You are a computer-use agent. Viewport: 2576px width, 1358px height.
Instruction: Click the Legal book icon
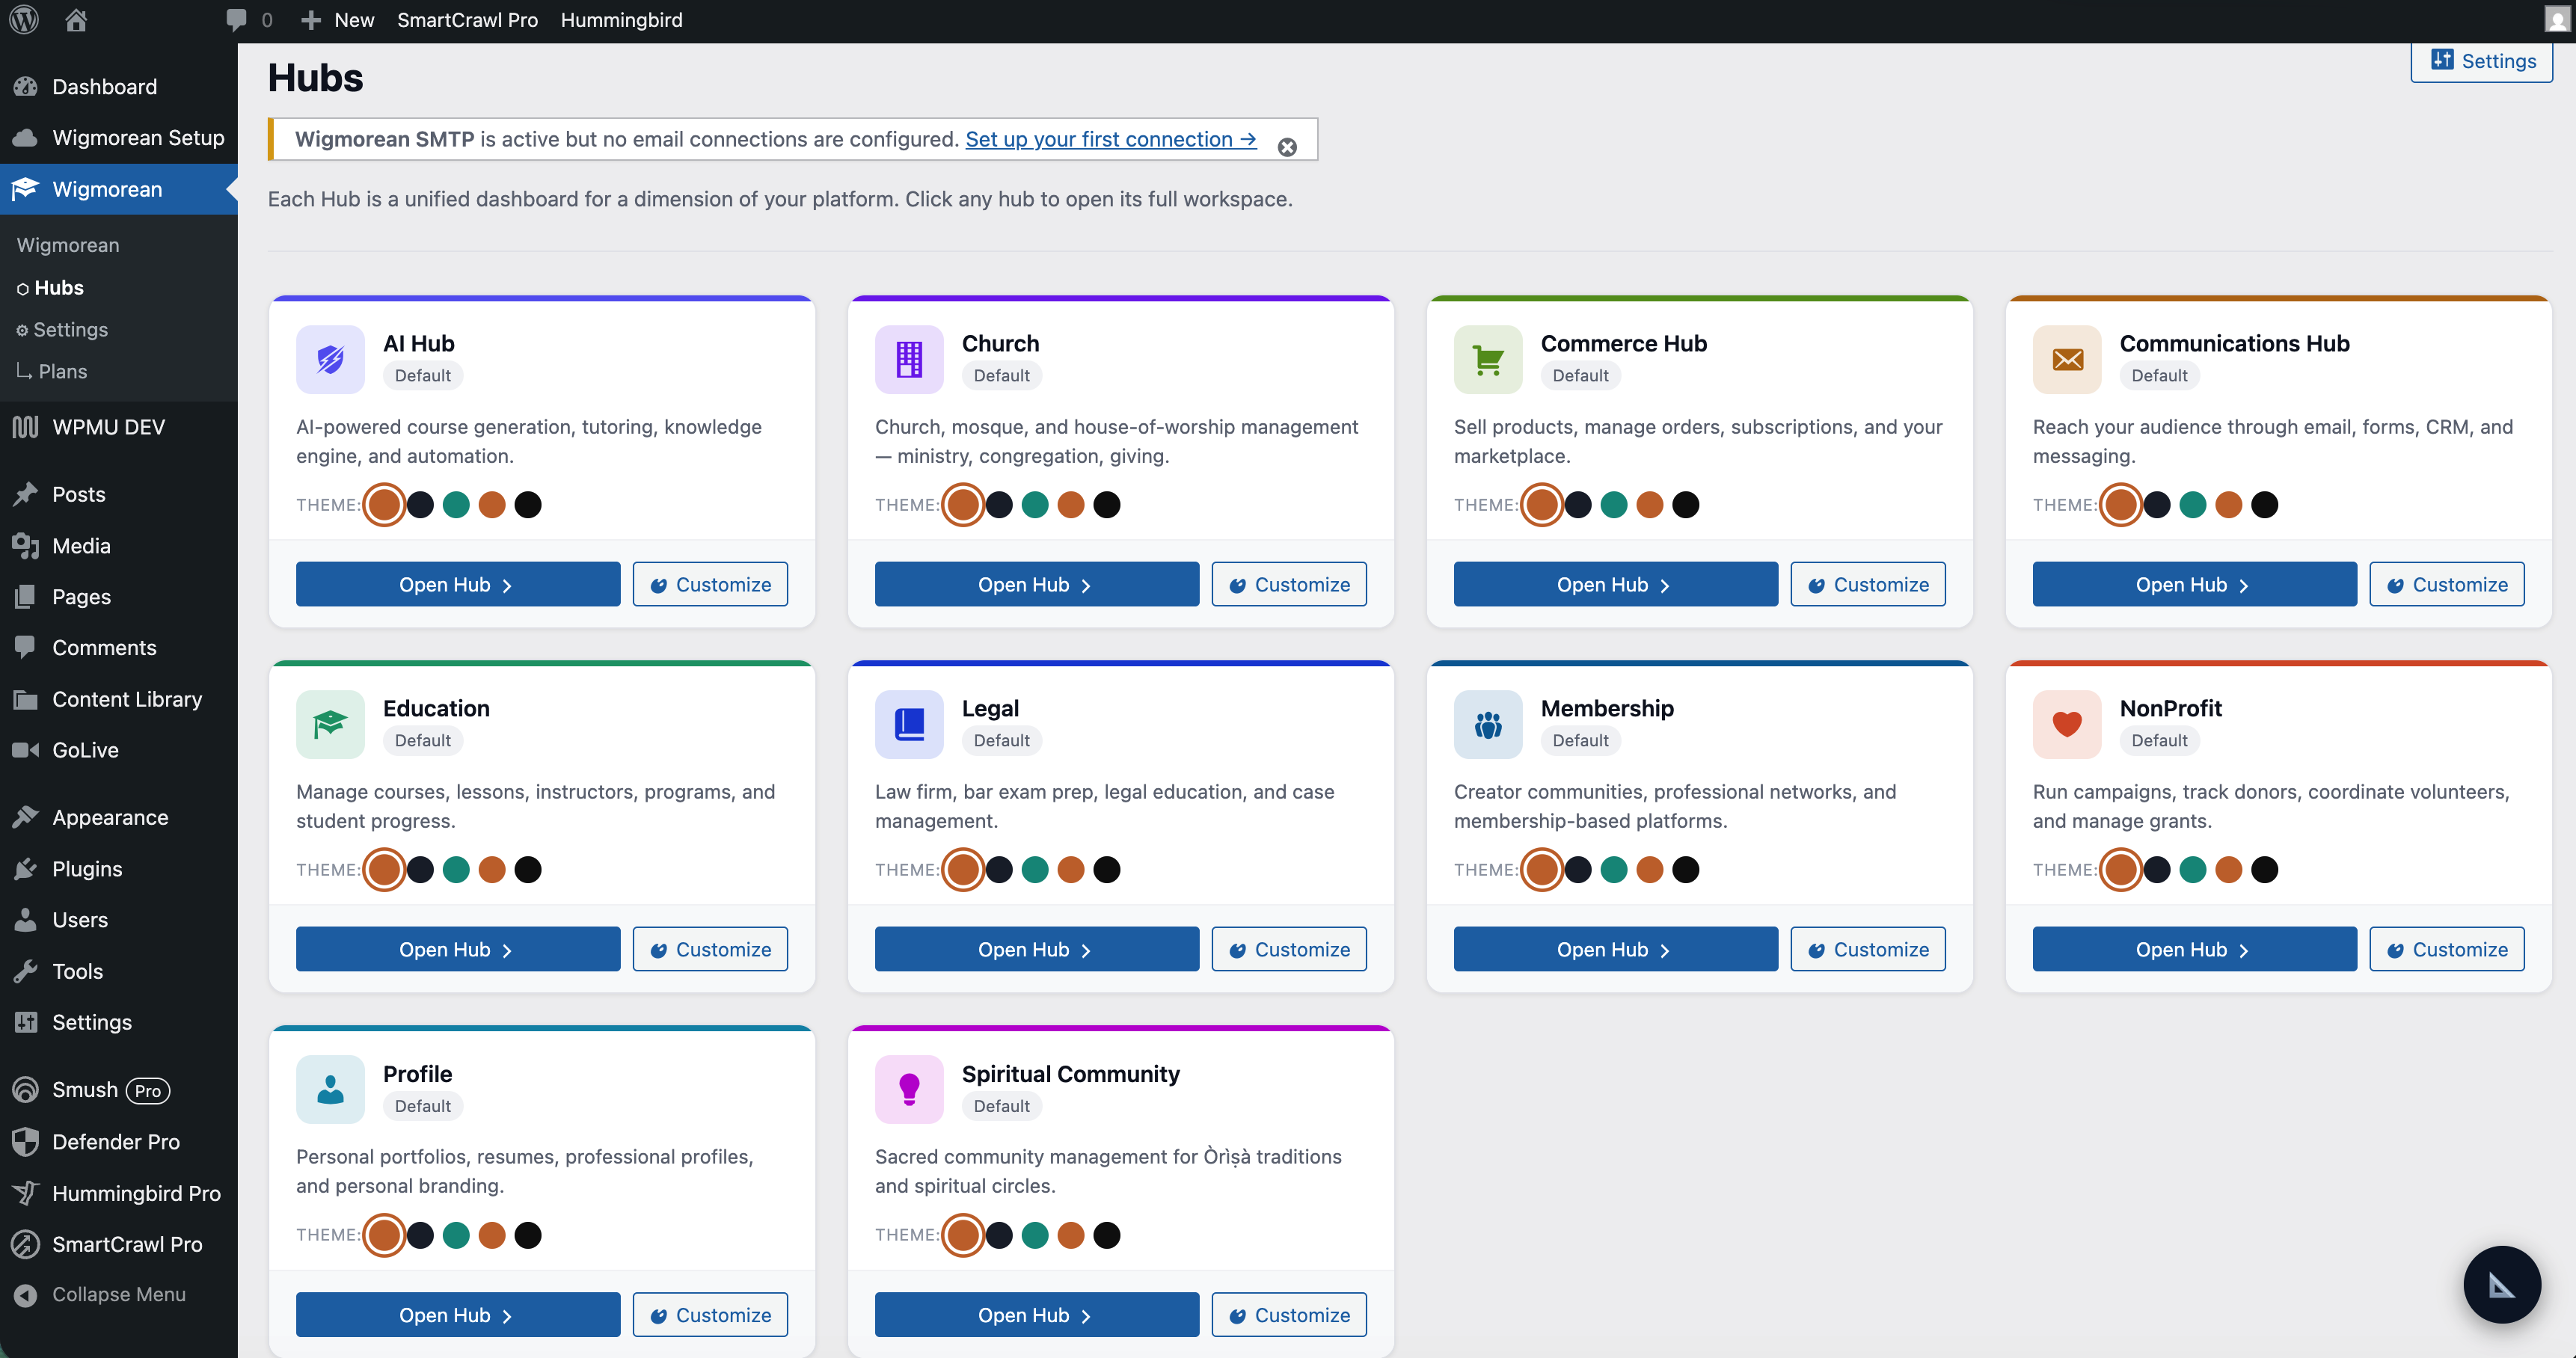(x=909, y=724)
